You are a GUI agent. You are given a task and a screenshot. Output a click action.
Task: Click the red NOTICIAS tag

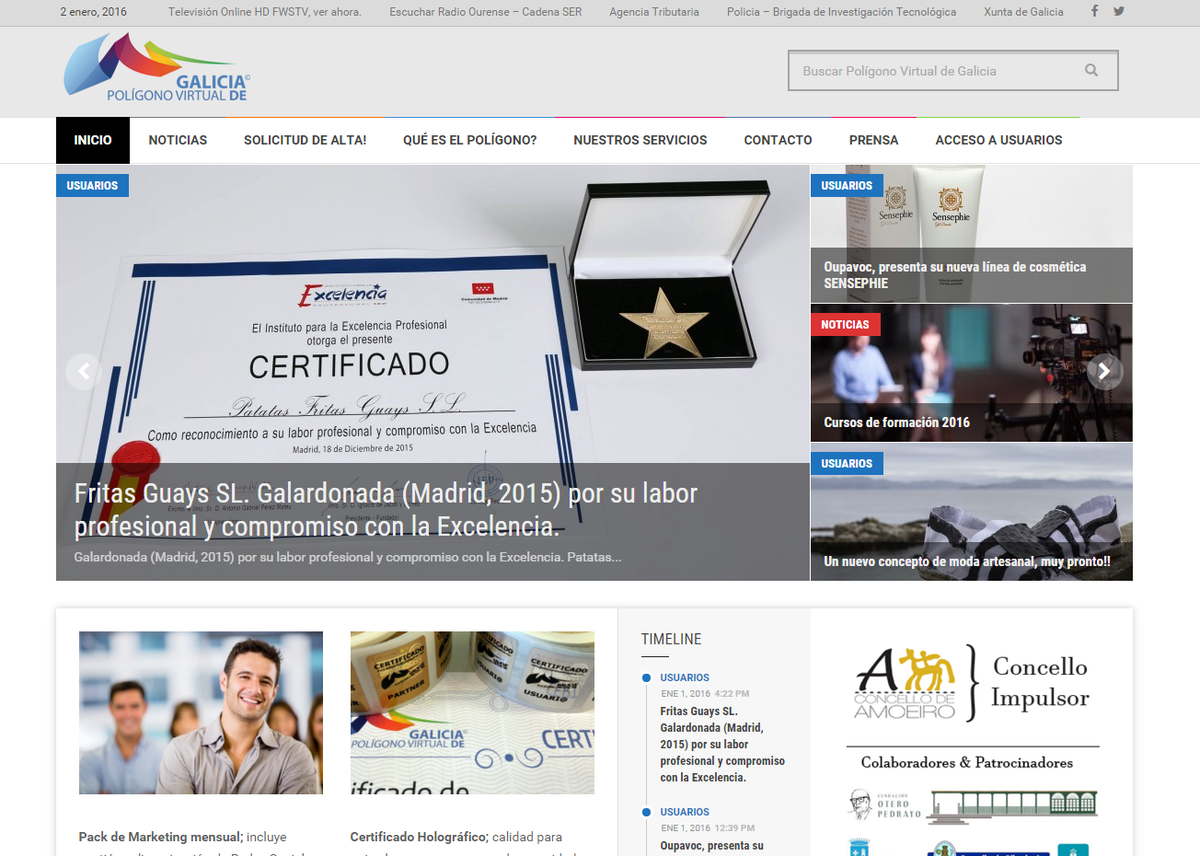(x=845, y=325)
